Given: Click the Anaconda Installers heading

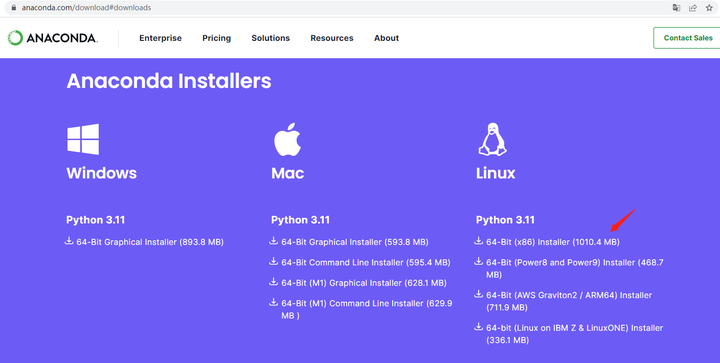Looking at the screenshot, I should click(x=169, y=81).
